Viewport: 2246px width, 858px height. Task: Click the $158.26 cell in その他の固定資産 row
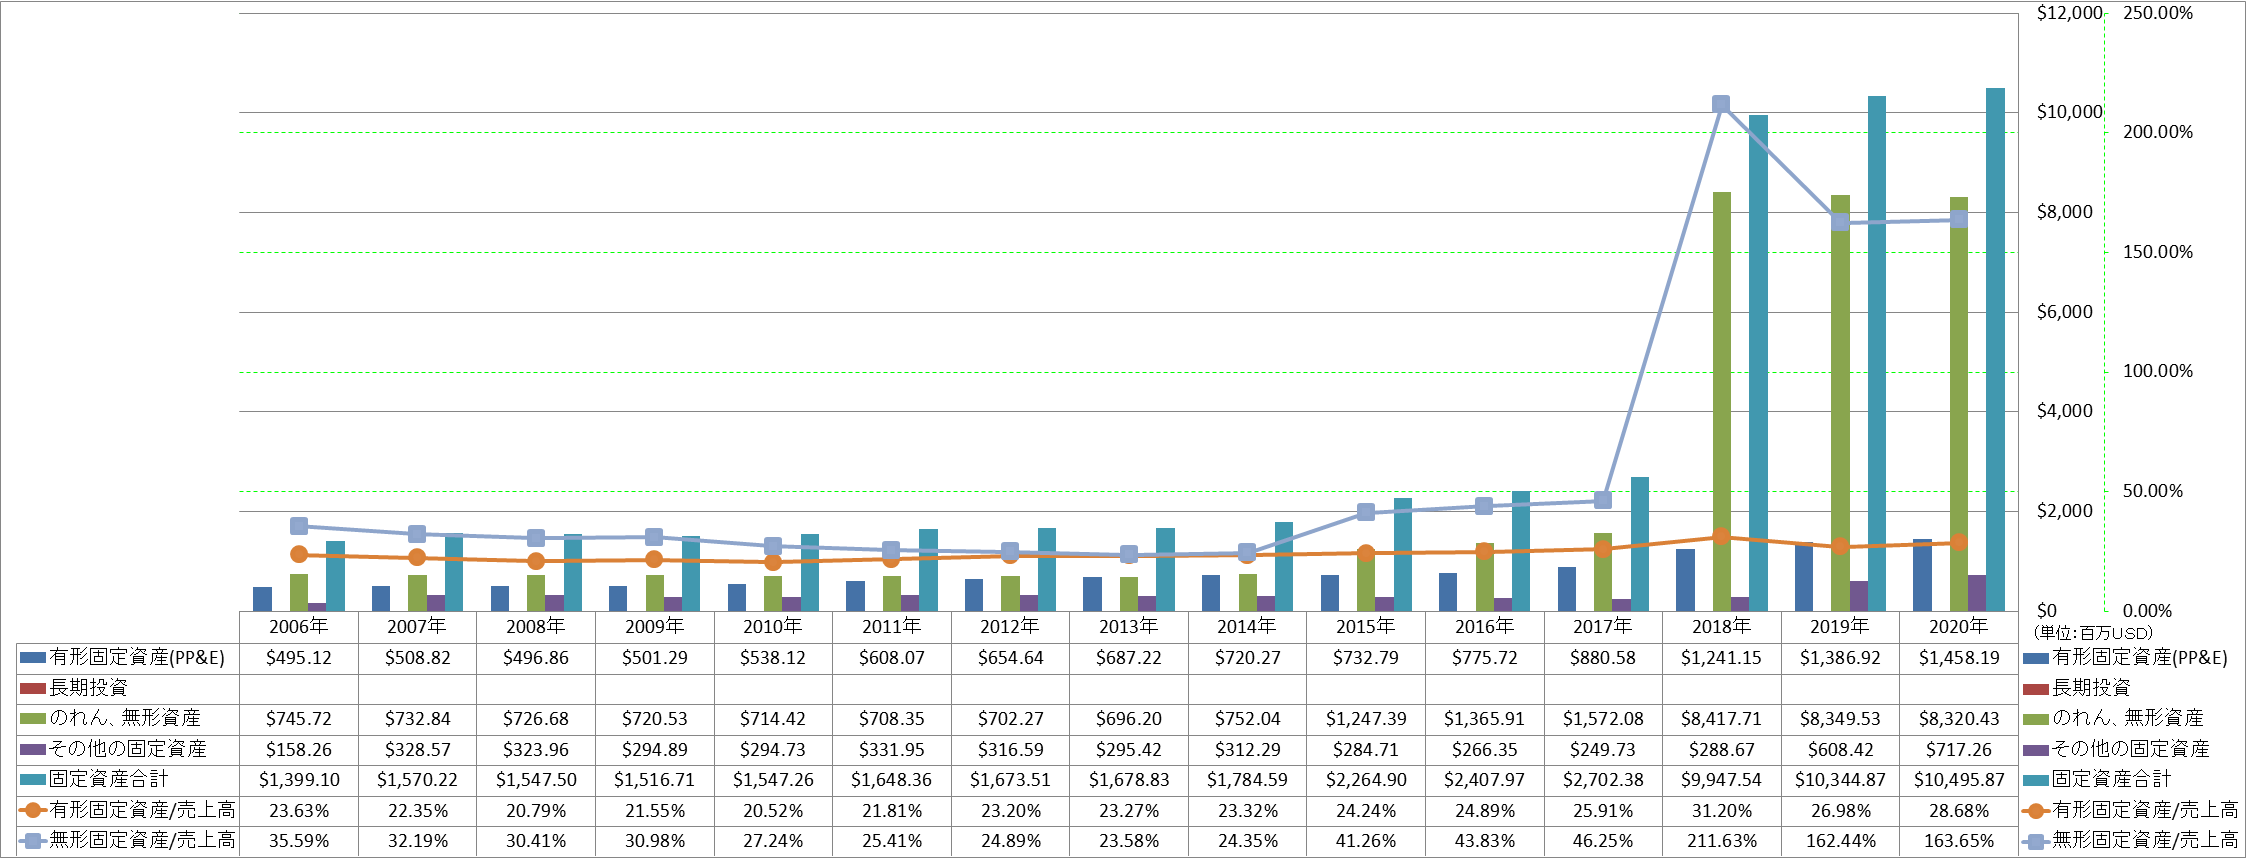coord(299,749)
